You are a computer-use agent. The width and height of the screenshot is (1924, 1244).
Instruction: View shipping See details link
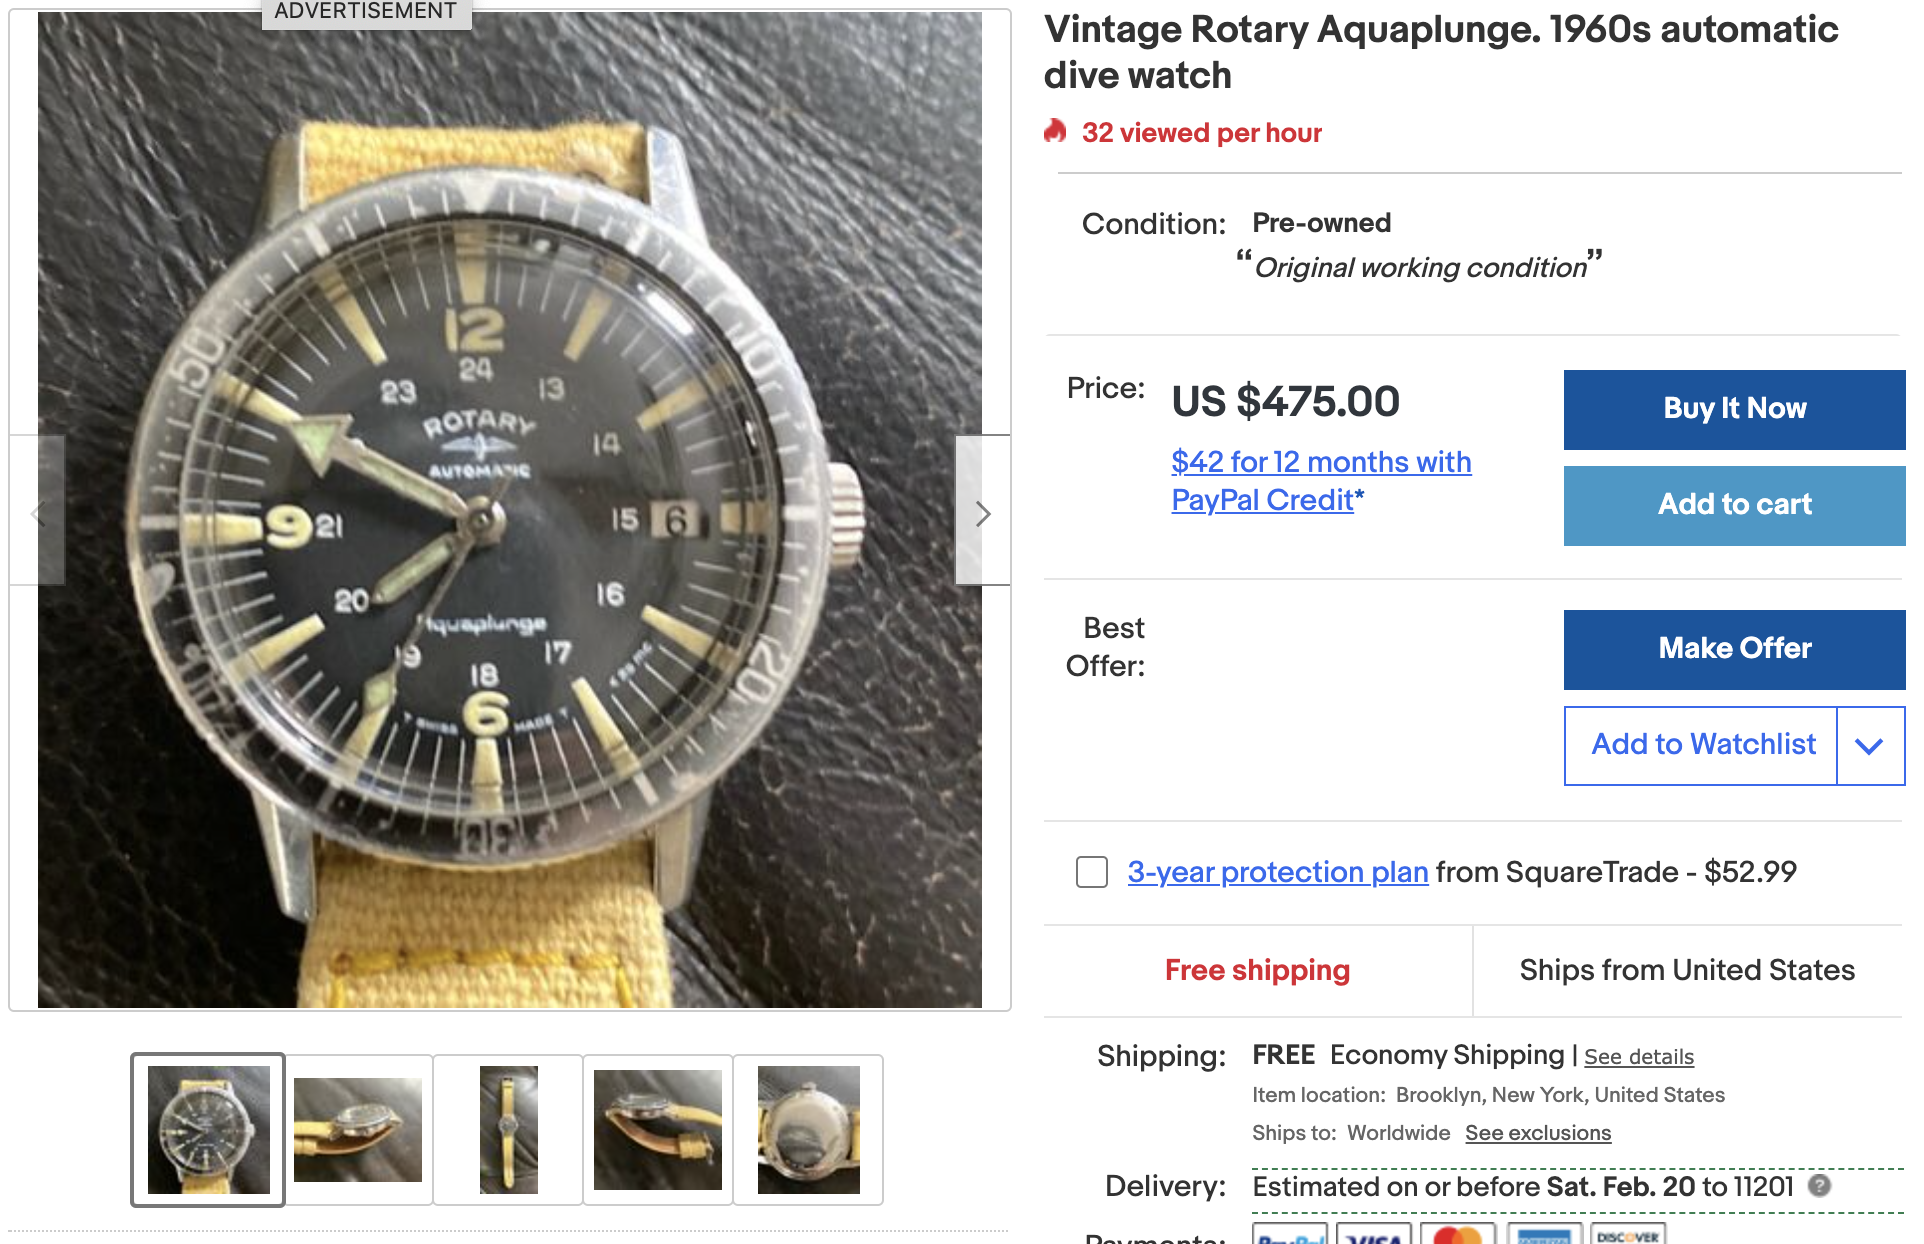(x=1638, y=1057)
